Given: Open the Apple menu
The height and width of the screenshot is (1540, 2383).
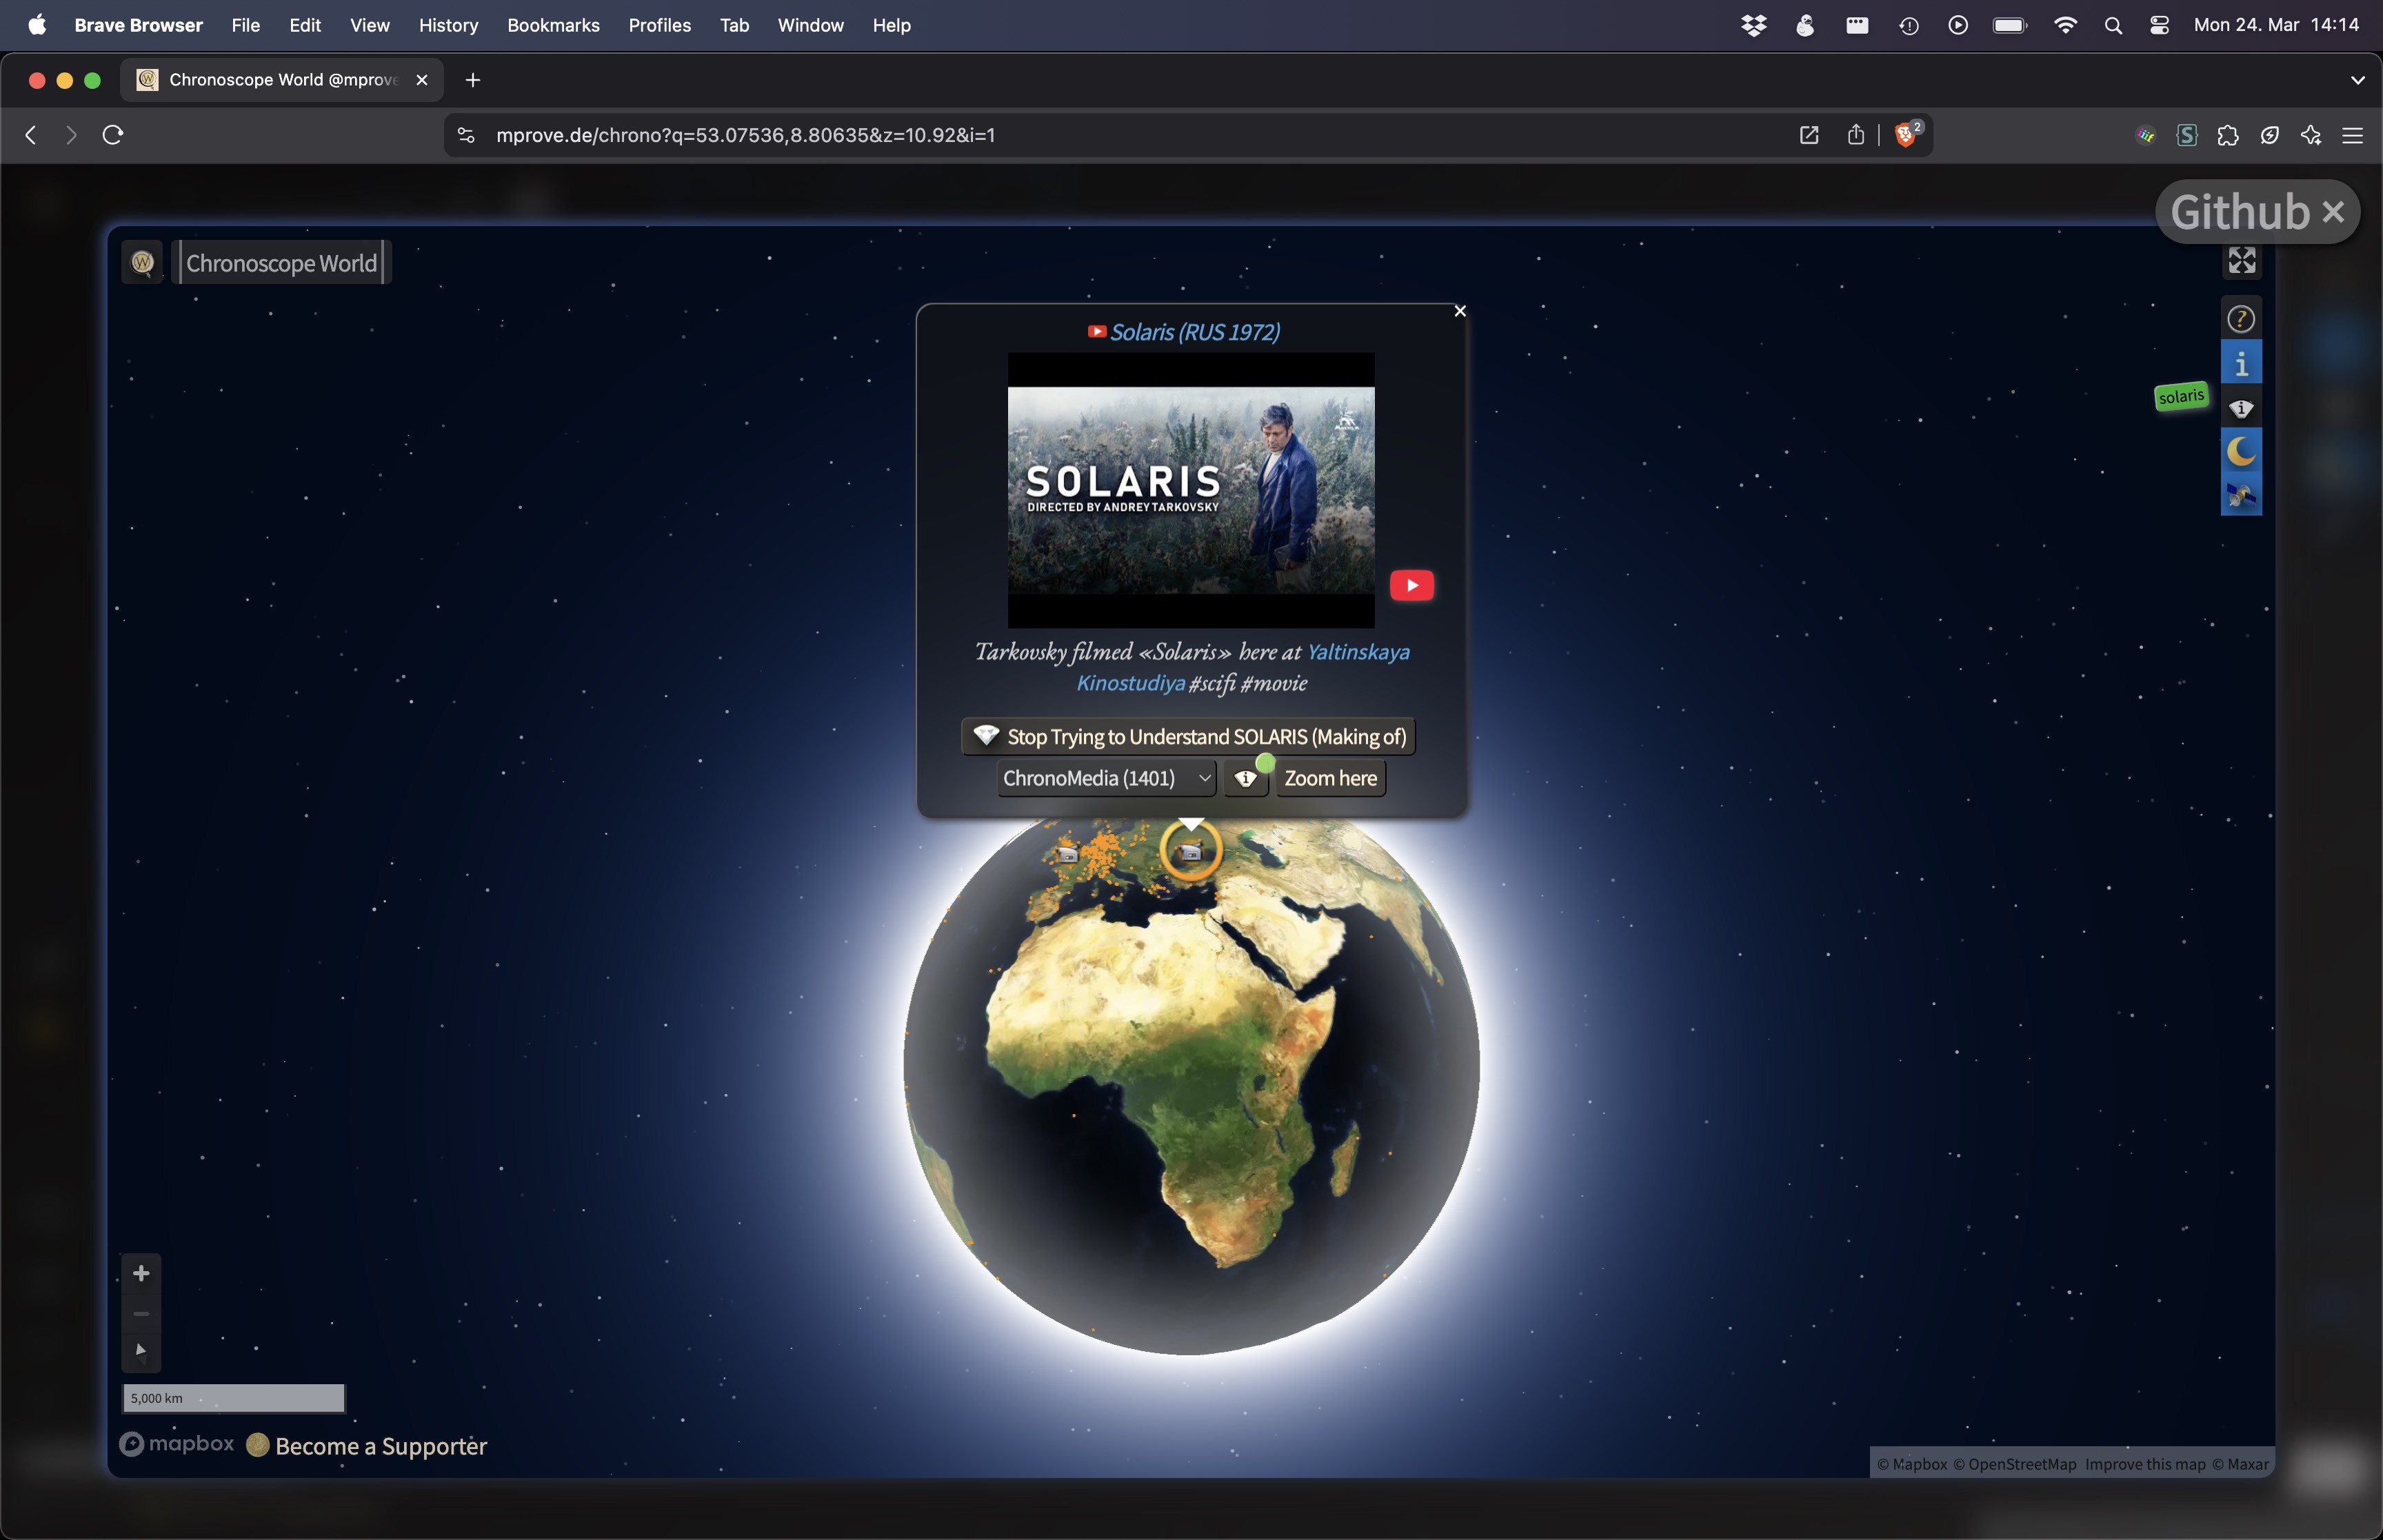Looking at the screenshot, I should [x=37, y=25].
